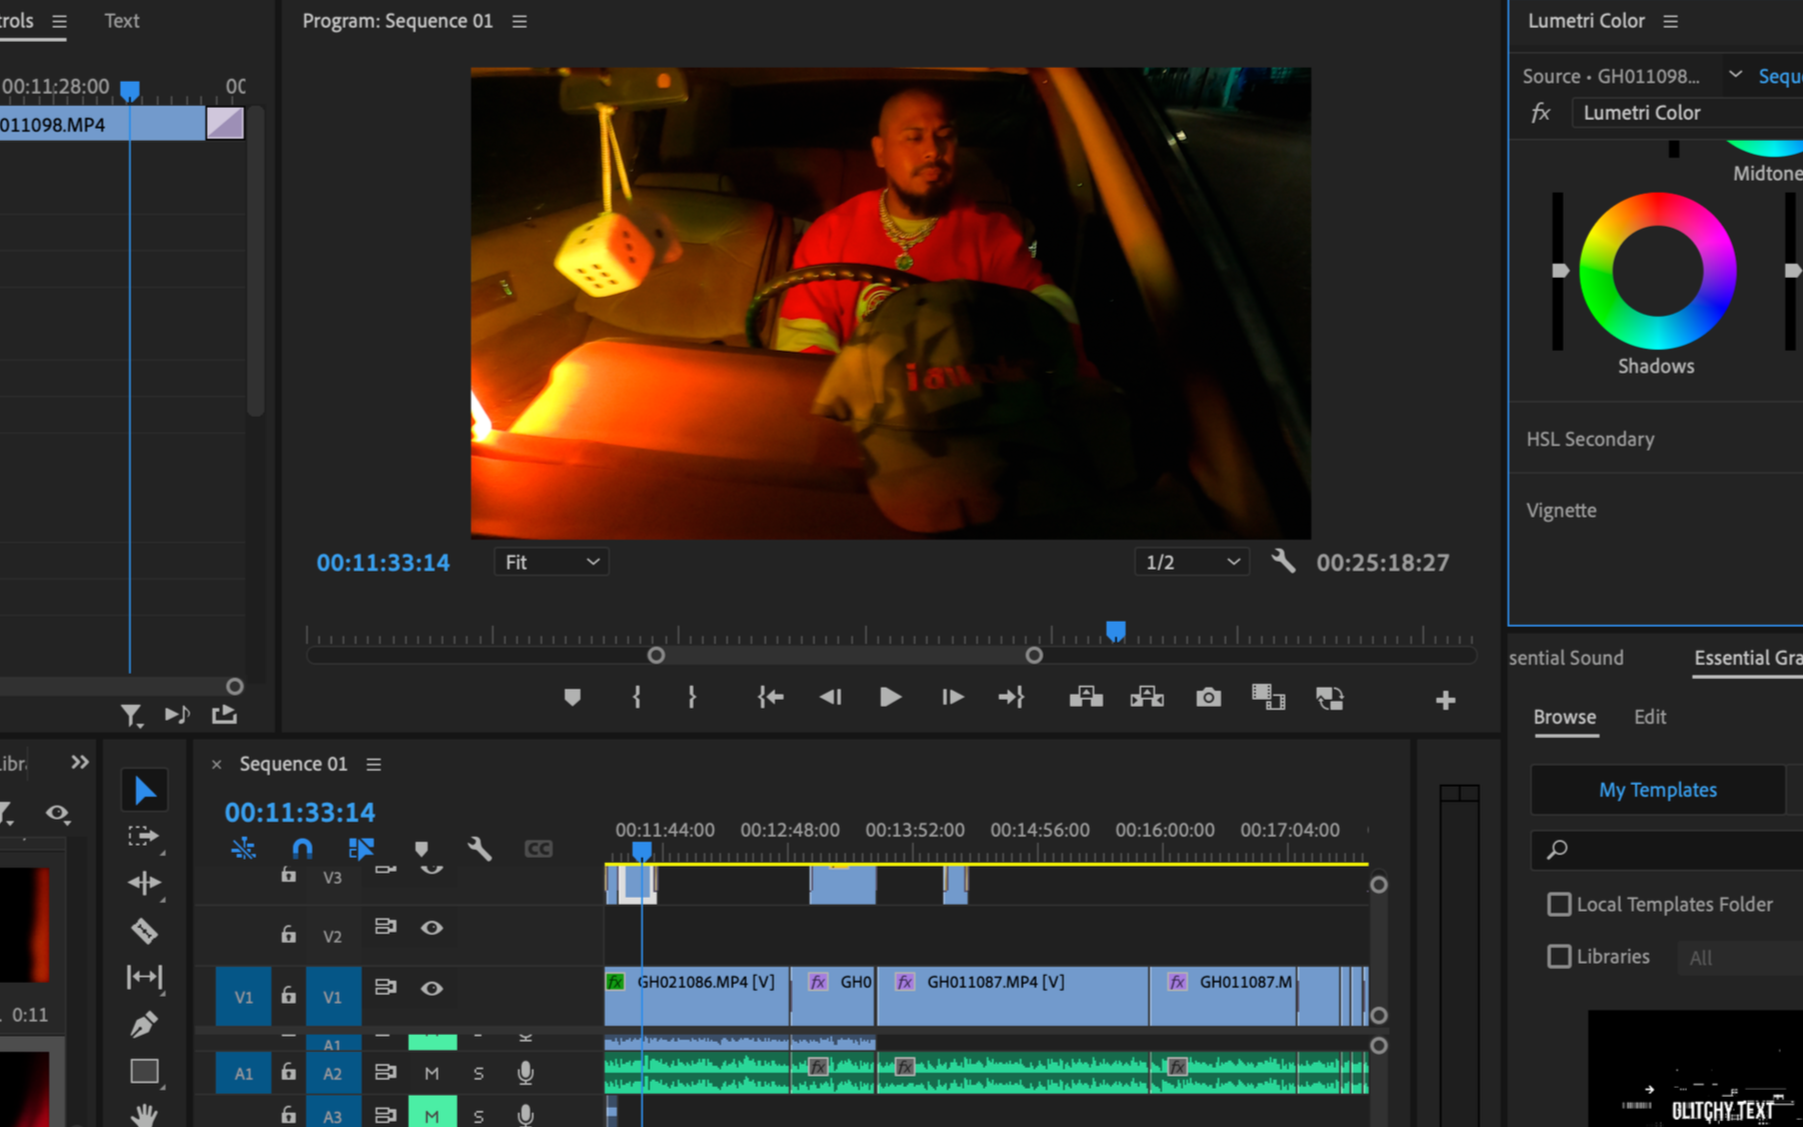The width and height of the screenshot is (1803, 1127).
Task: Open Sequence 01 timeline panel menu
Action: tap(374, 764)
